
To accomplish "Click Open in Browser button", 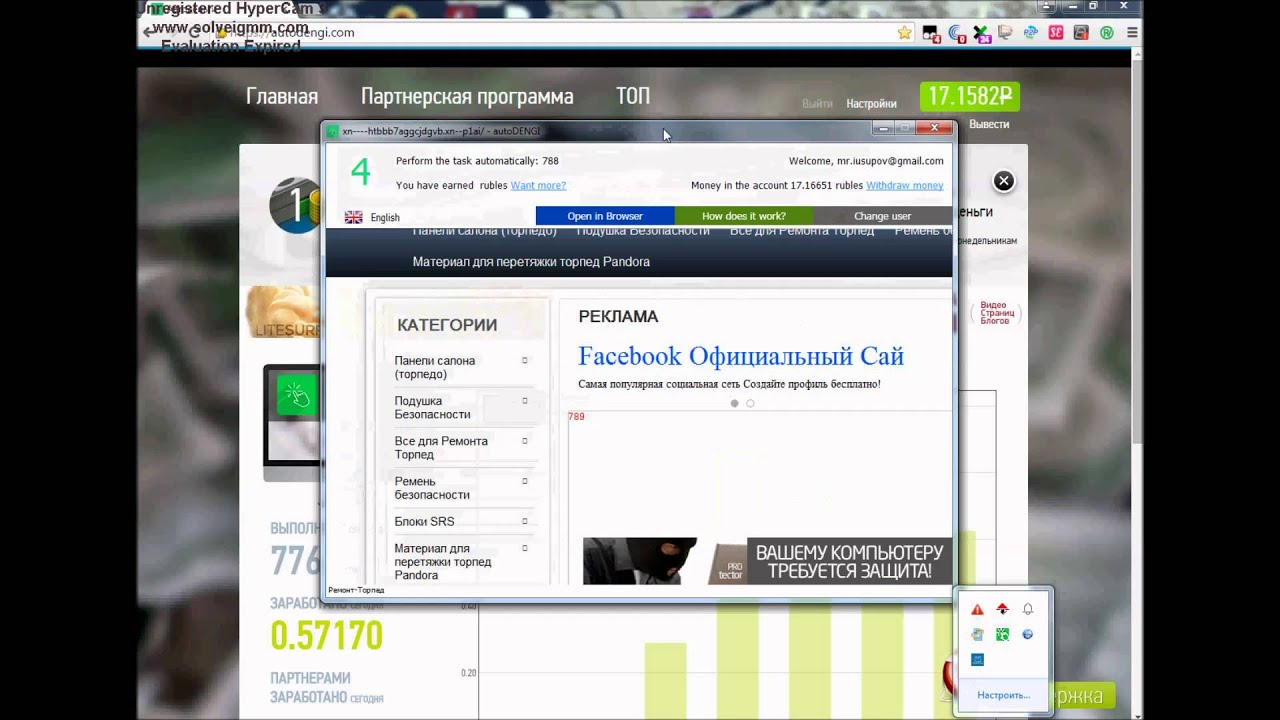I will 605,216.
